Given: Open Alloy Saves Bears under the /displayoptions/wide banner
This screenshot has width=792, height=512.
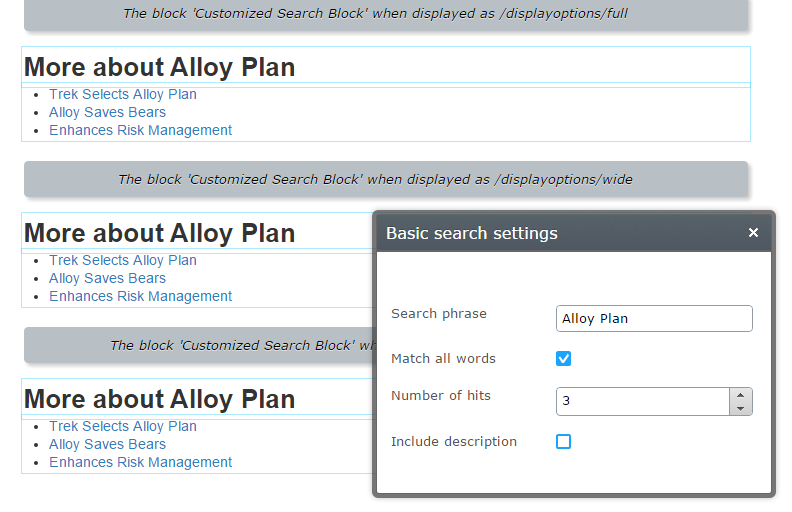Looking at the screenshot, I should tap(107, 278).
